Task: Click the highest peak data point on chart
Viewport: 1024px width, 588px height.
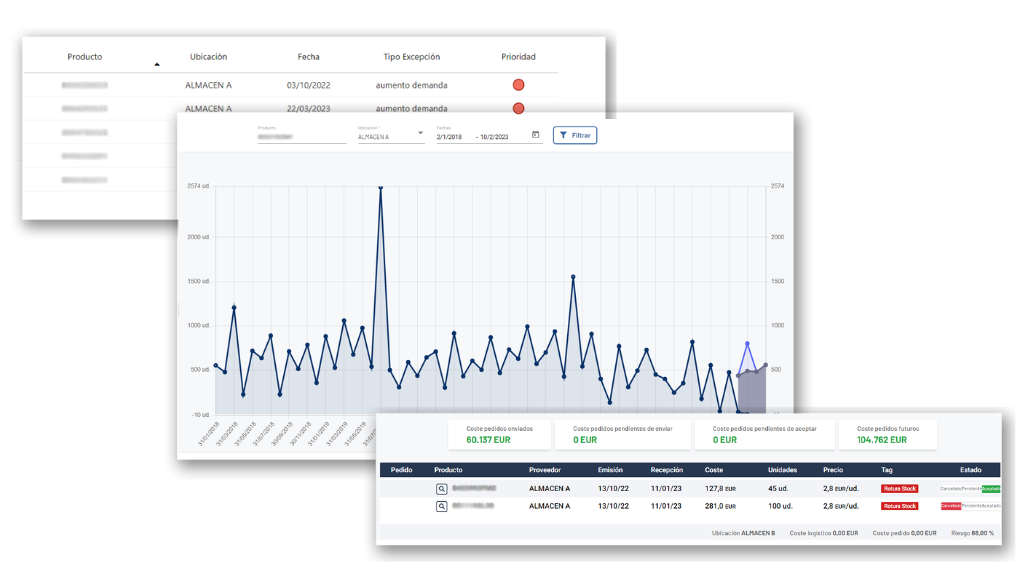Action: [380, 187]
